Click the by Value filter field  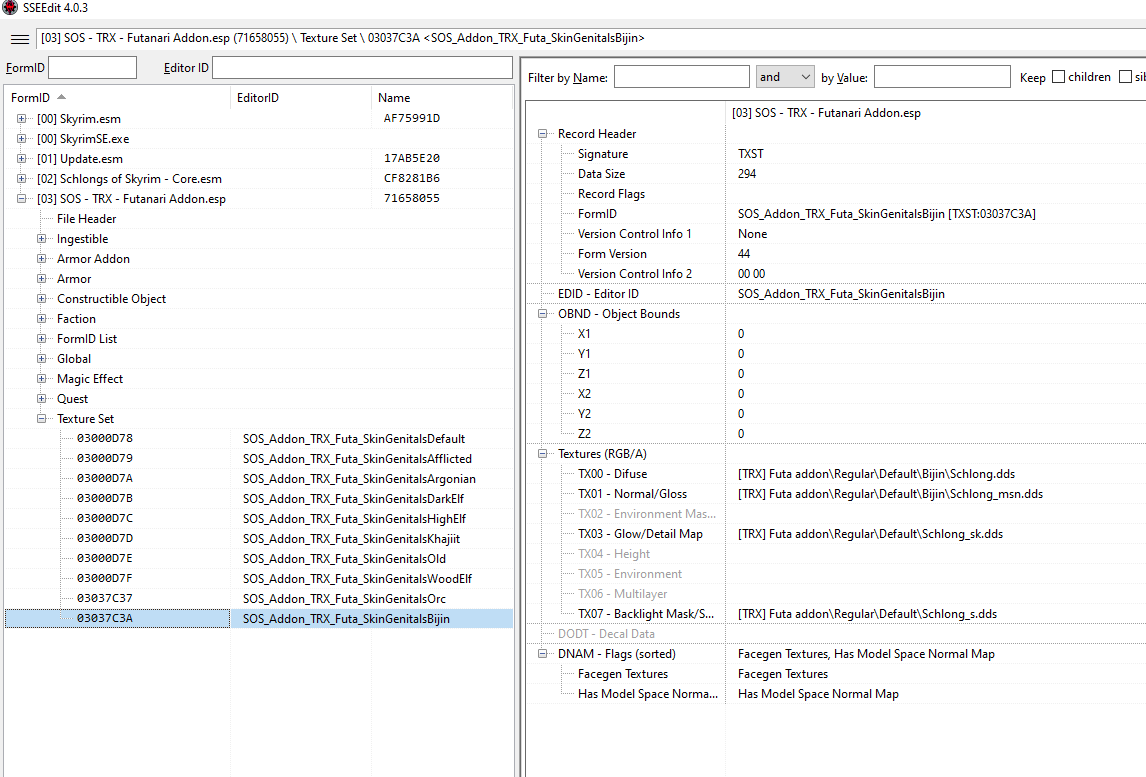942,77
